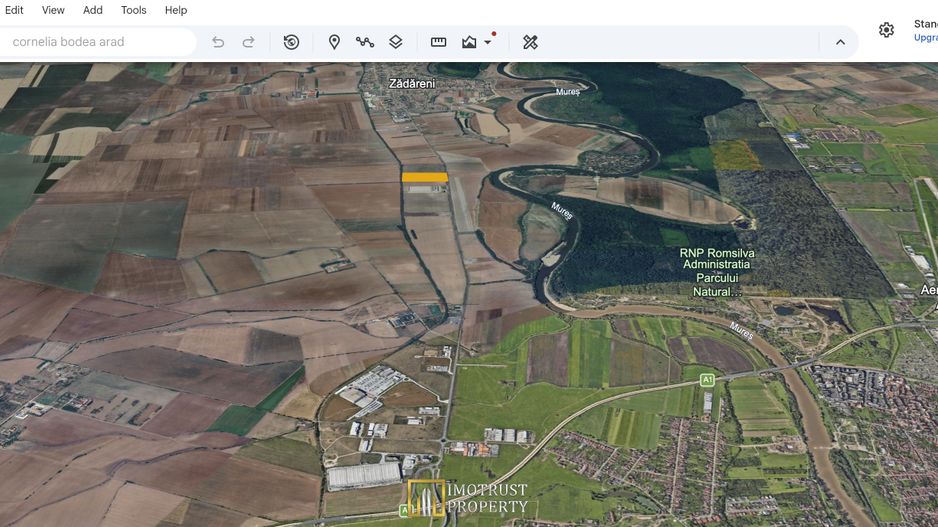Viewport: 938px width, 527px height.
Task: Open the Help menu
Action: (x=176, y=10)
